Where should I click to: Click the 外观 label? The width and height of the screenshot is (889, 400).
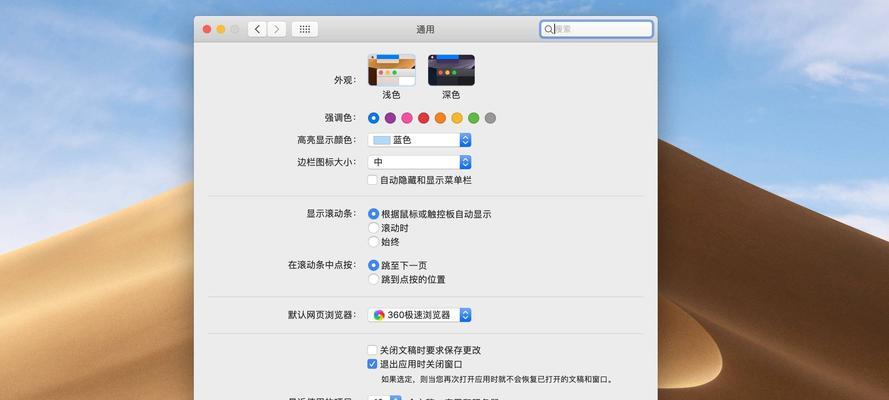coord(345,80)
